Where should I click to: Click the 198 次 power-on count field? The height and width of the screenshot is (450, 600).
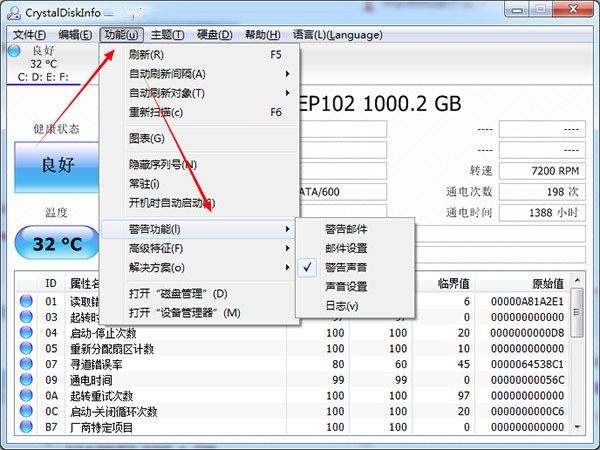pyautogui.click(x=542, y=192)
